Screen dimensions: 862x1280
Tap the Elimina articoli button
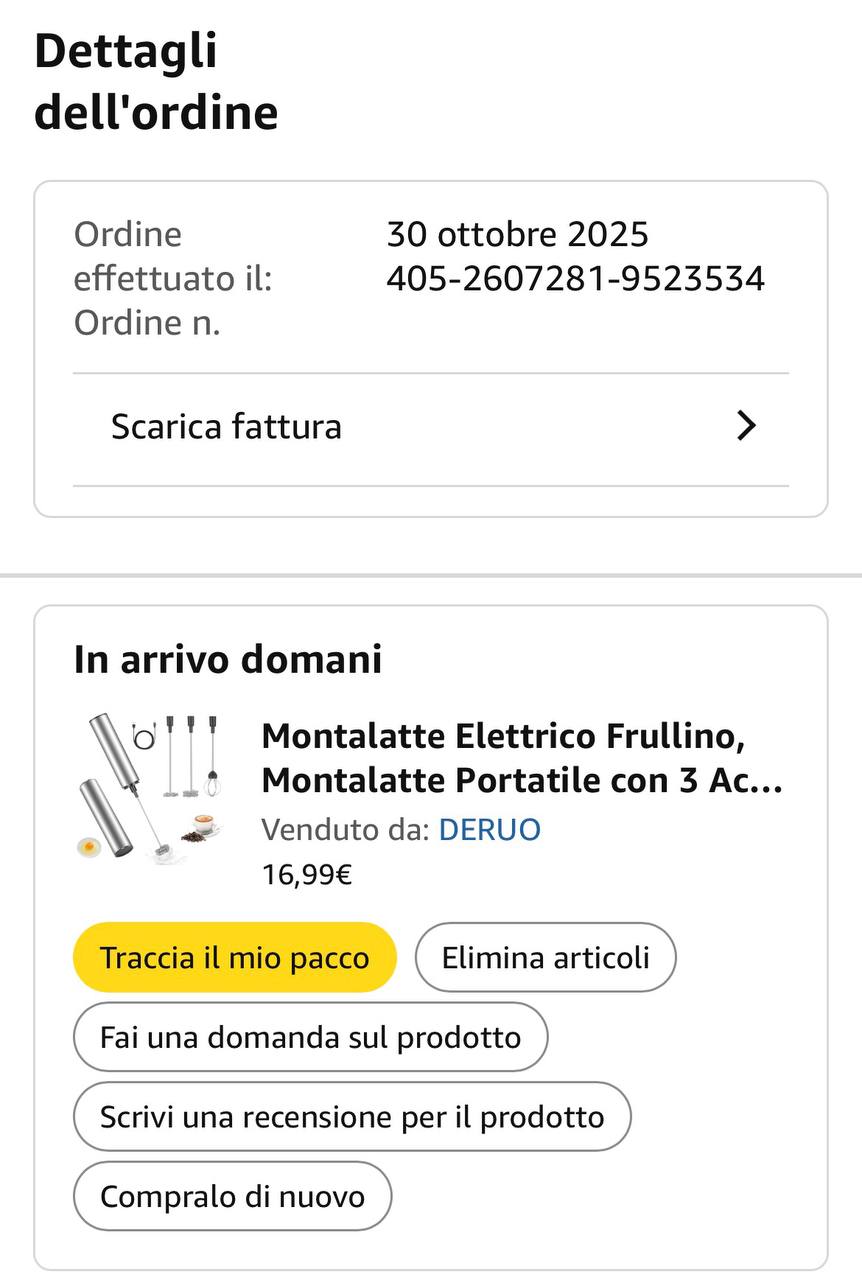click(x=545, y=958)
